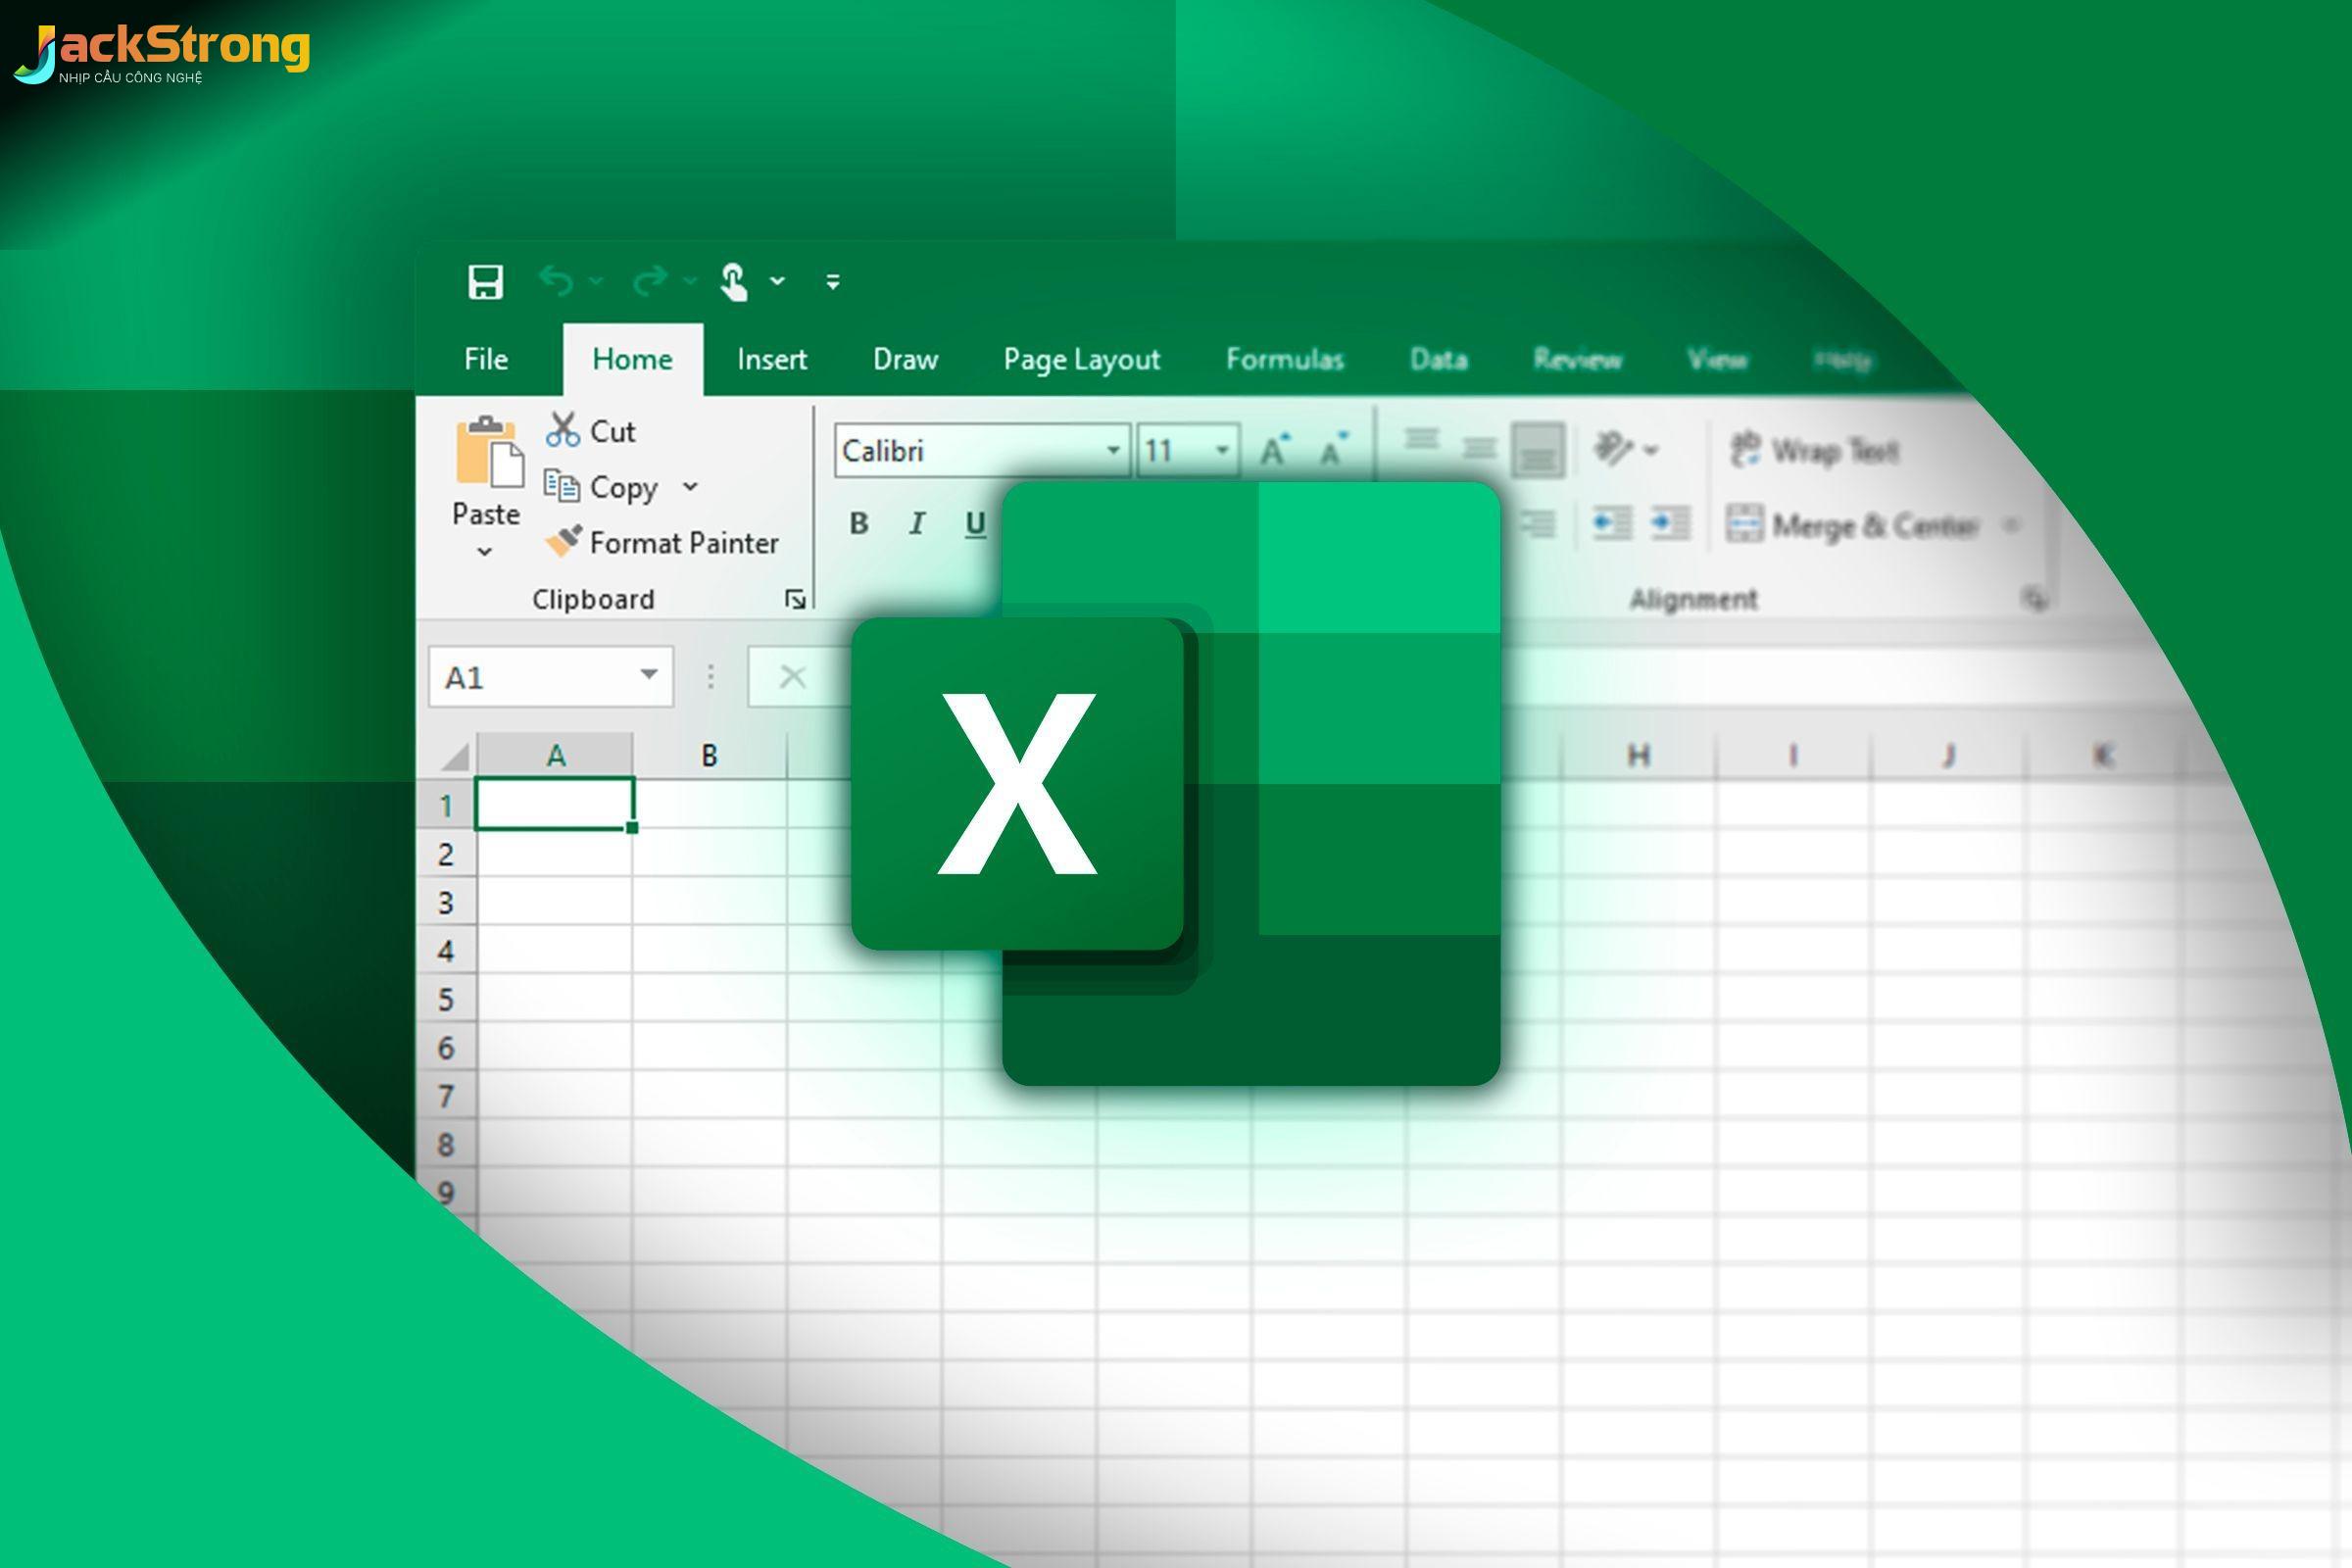Click the Select All corner triangle
2352x1568 pixels.
[453, 755]
